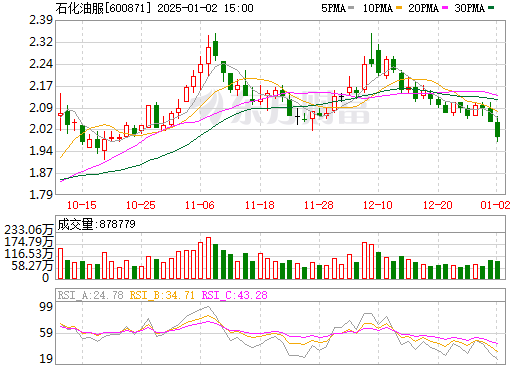Viewport: 520px width, 365px height.
Task: Click the 1.87 price axis label
Action: pyautogui.click(x=41, y=173)
